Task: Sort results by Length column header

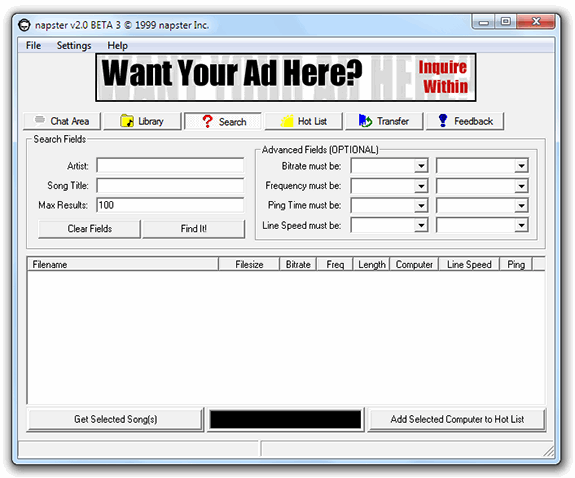Action: click(371, 264)
